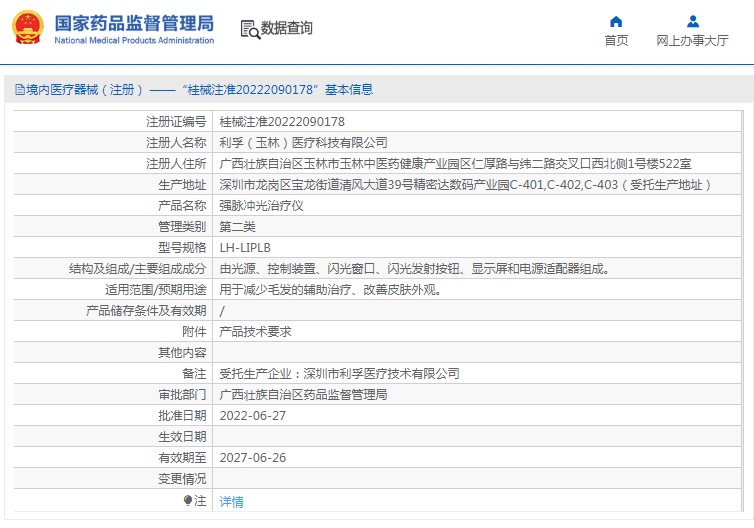
Task: Click the 管理类别 row label
Action: point(182,227)
